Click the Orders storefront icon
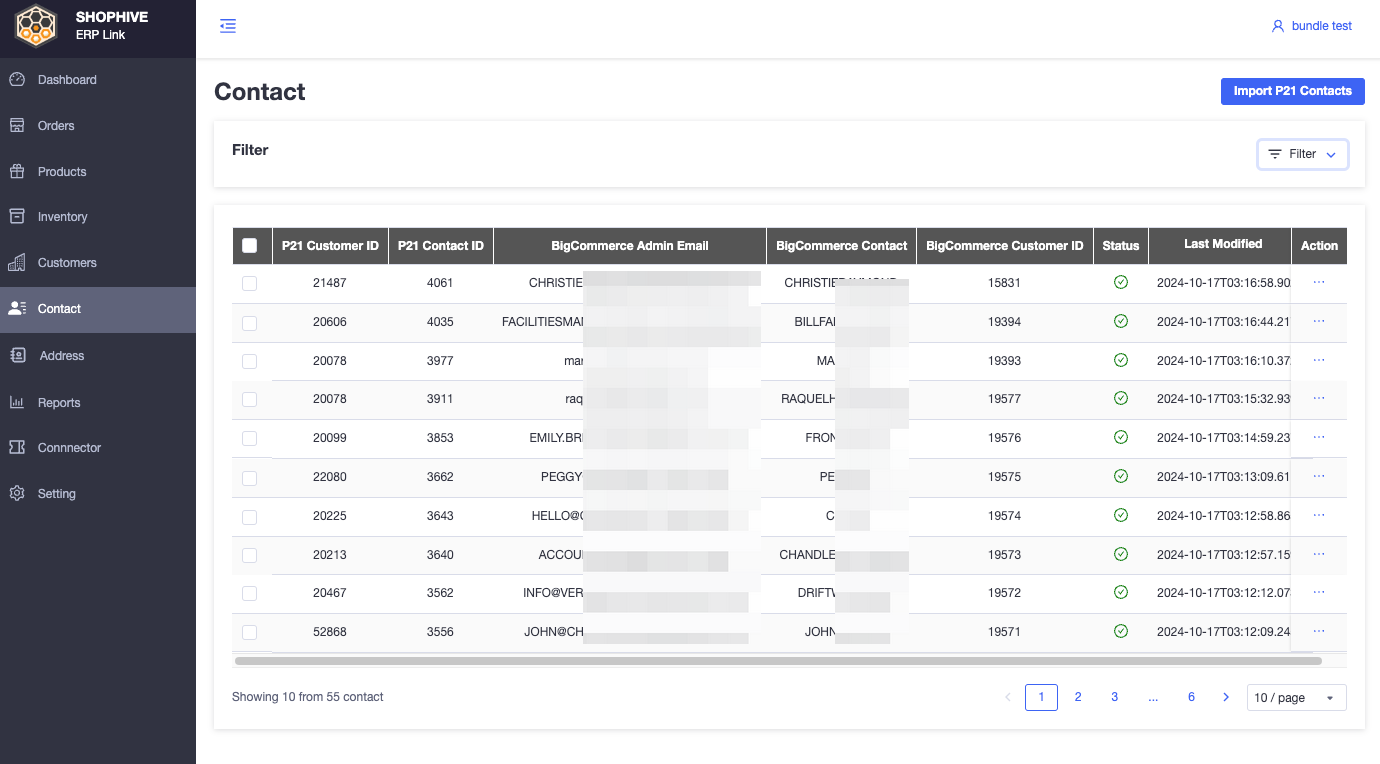This screenshot has width=1380, height=764. [17, 126]
